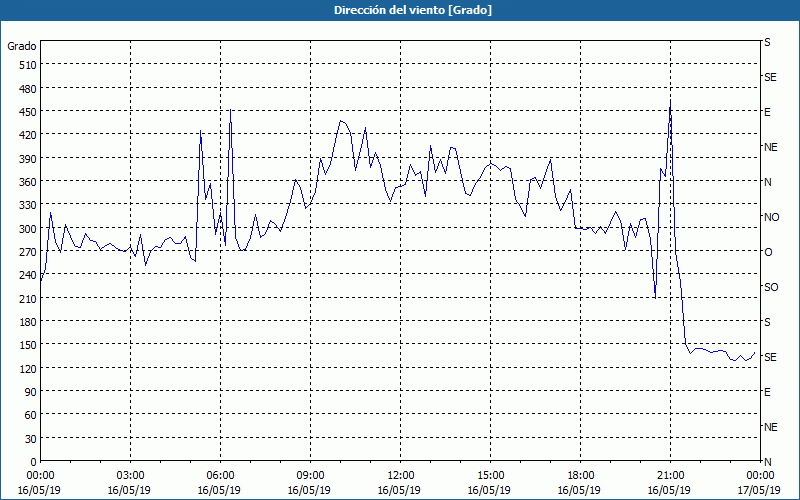Click the 'O' compass direction label
Image resolution: width=800 pixels, height=500 pixels.
[x=768, y=253]
